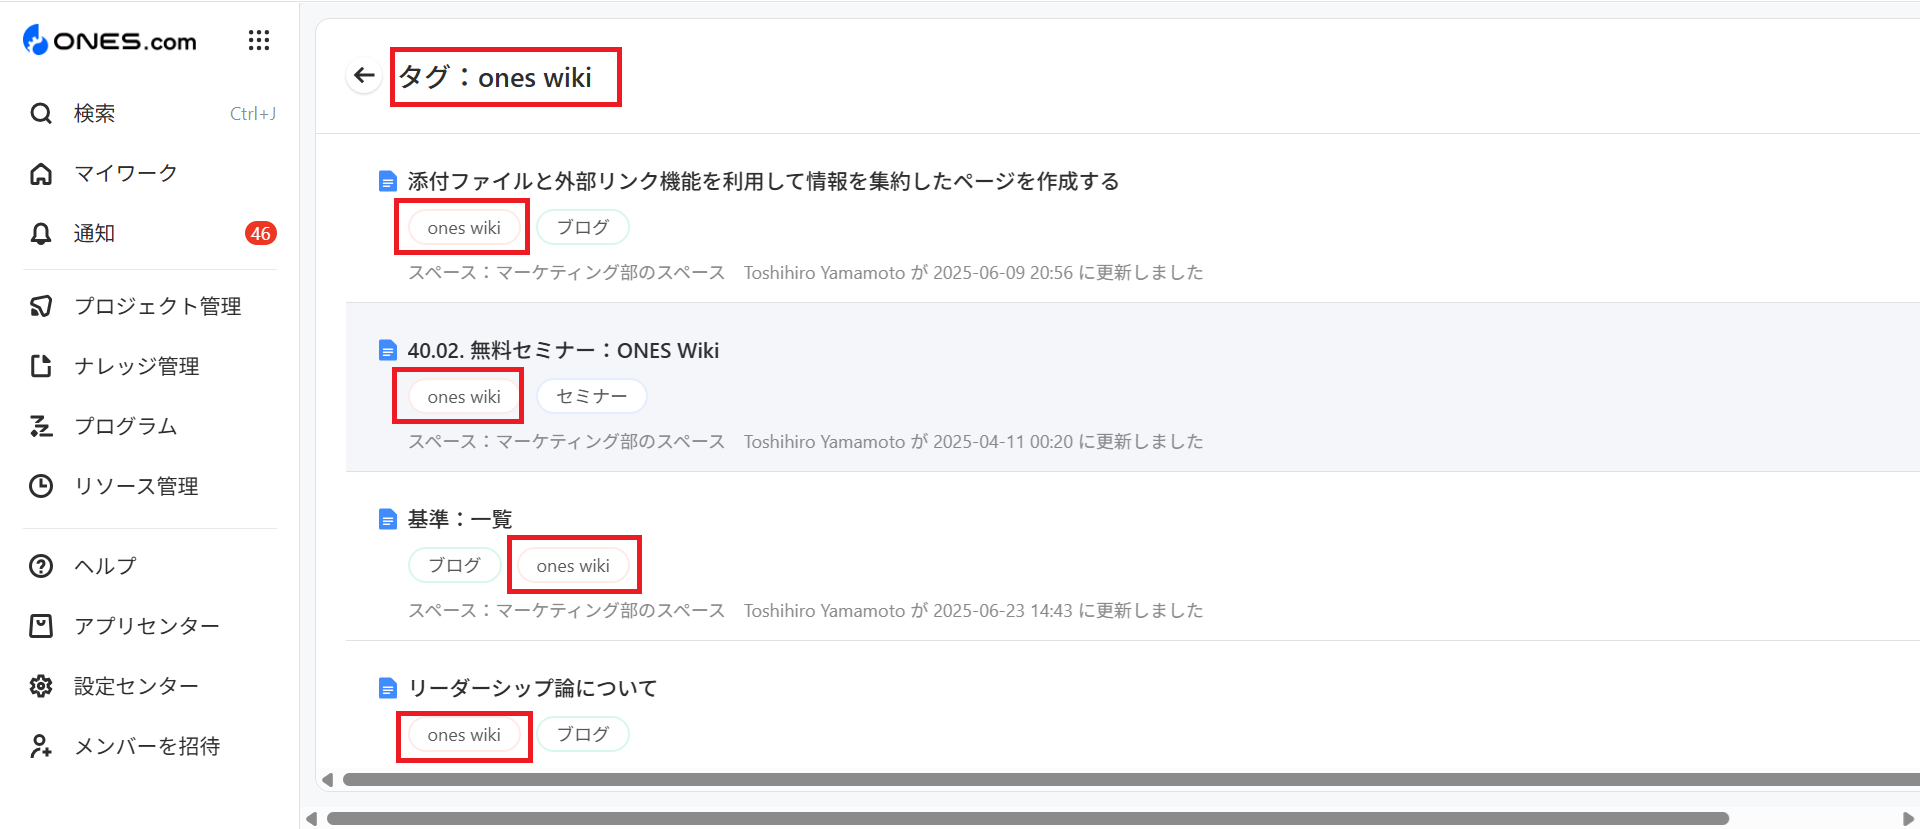Click ones wiki tag under 添付ファイル page
Screen dimensions: 1920x829
[464, 228]
